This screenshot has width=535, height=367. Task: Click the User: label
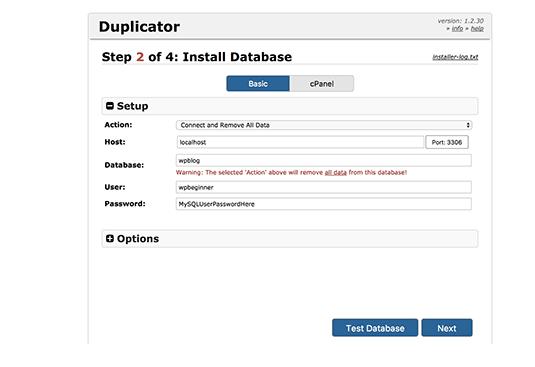(x=115, y=187)
